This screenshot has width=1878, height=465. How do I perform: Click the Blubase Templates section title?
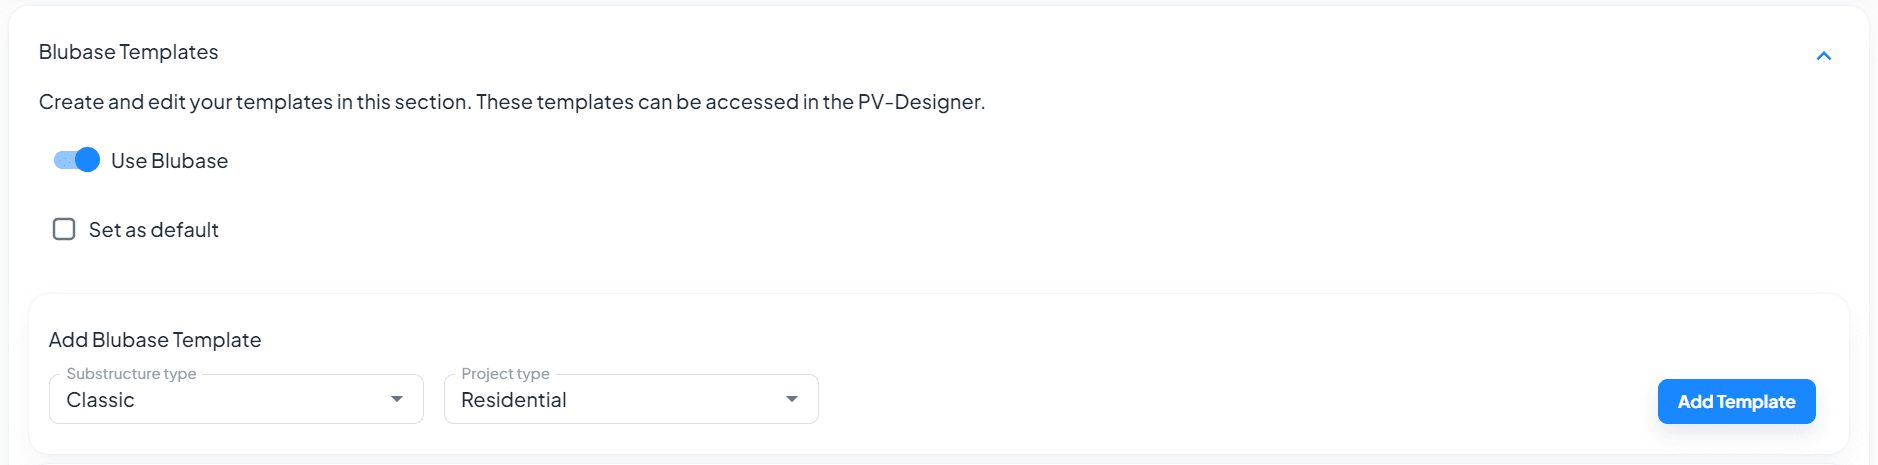128,52
